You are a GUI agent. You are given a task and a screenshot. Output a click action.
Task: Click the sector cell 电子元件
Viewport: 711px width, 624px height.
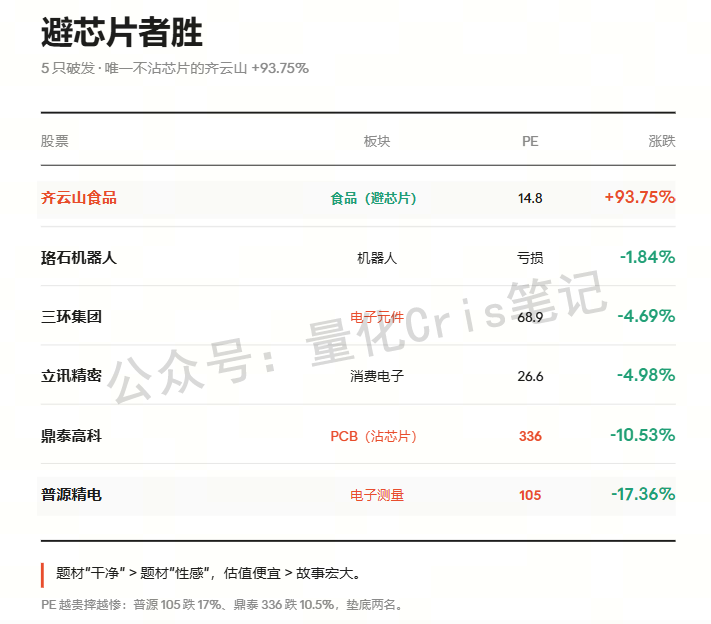[x=377, y=317]
